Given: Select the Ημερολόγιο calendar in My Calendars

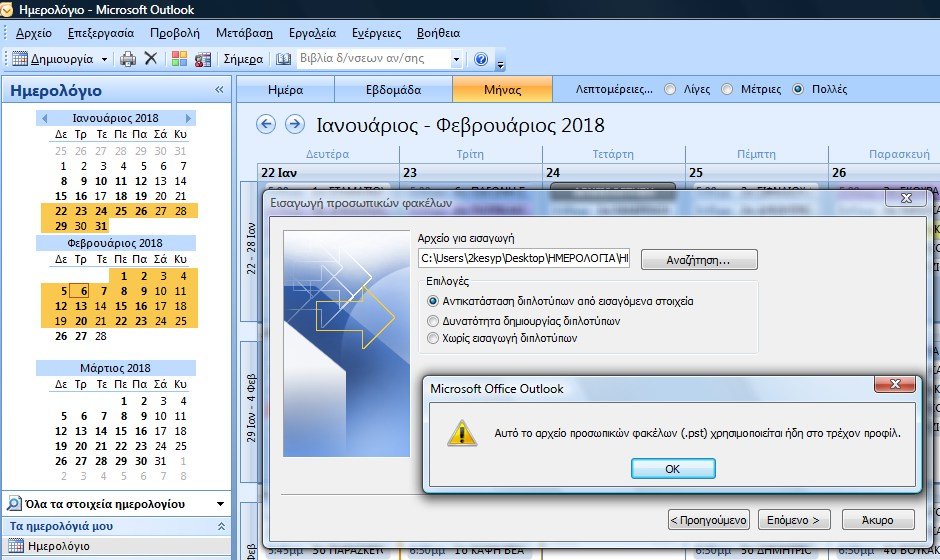Looking at the screenshot, I should pos(116,546).
